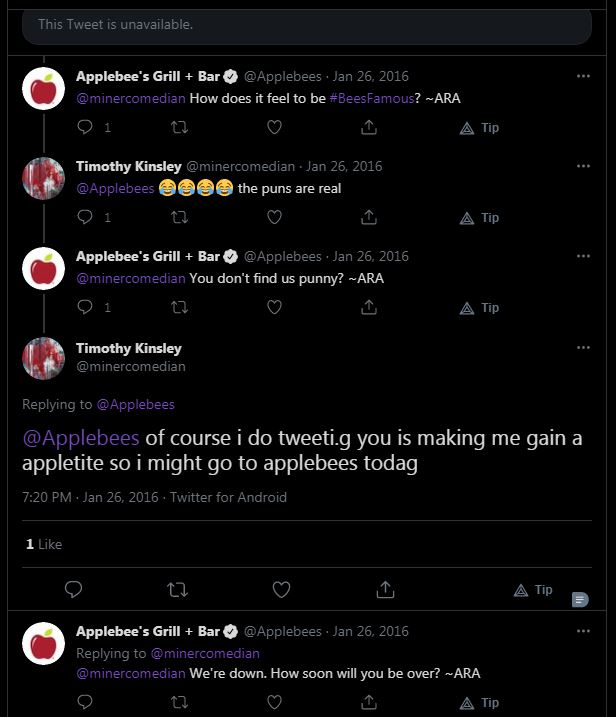View the 1 Like list
This screenshot has height=717, width=616.
tap(44, 544)
